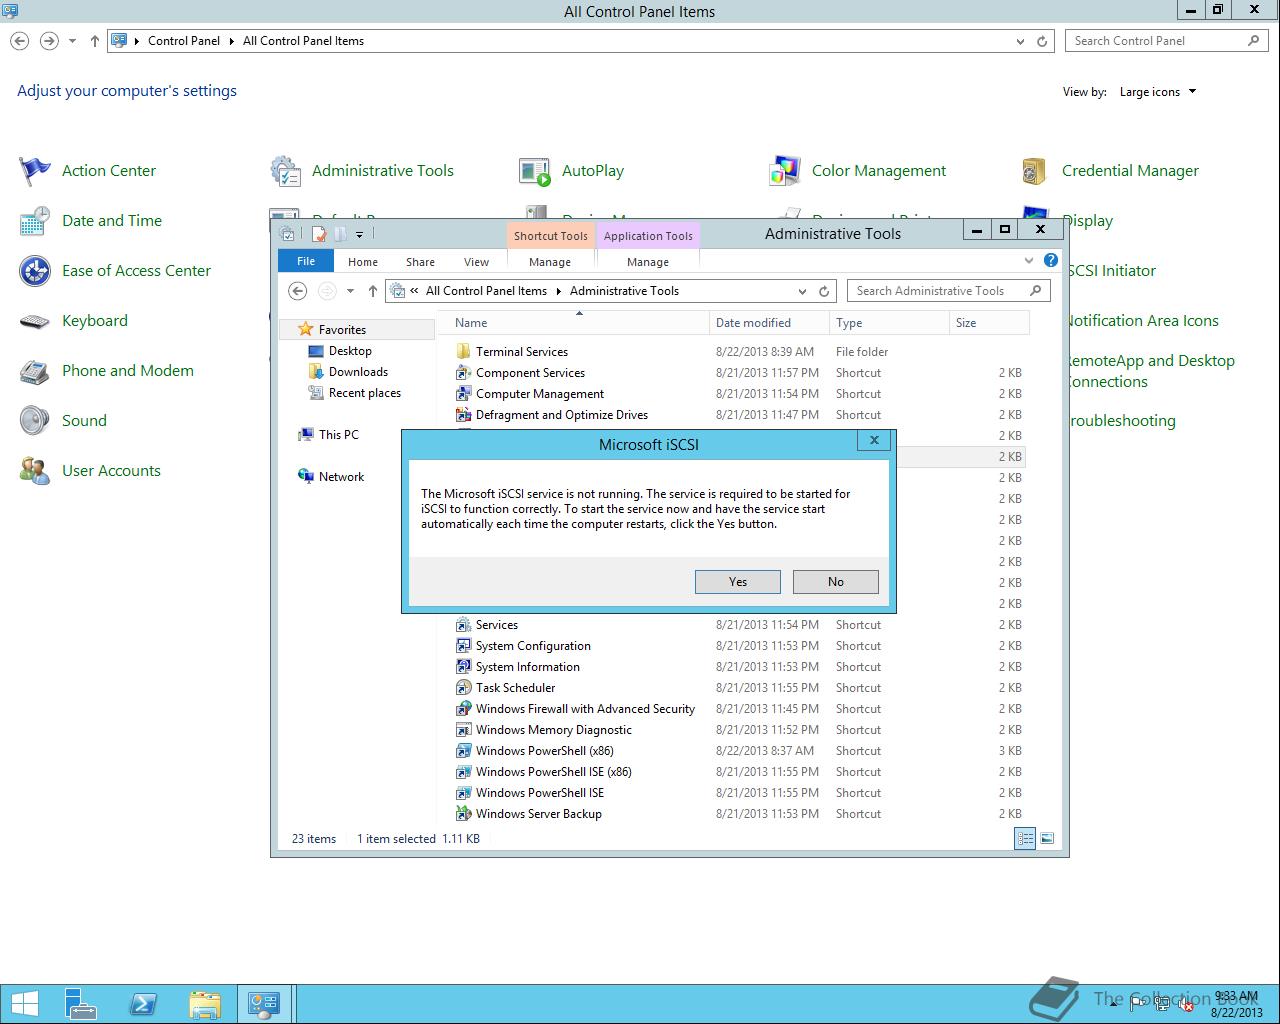Viewport: 1280px width, 1024px height.
Task: Open Windows PowerShell from the taskbar
Action: [x=143, y=1003]
